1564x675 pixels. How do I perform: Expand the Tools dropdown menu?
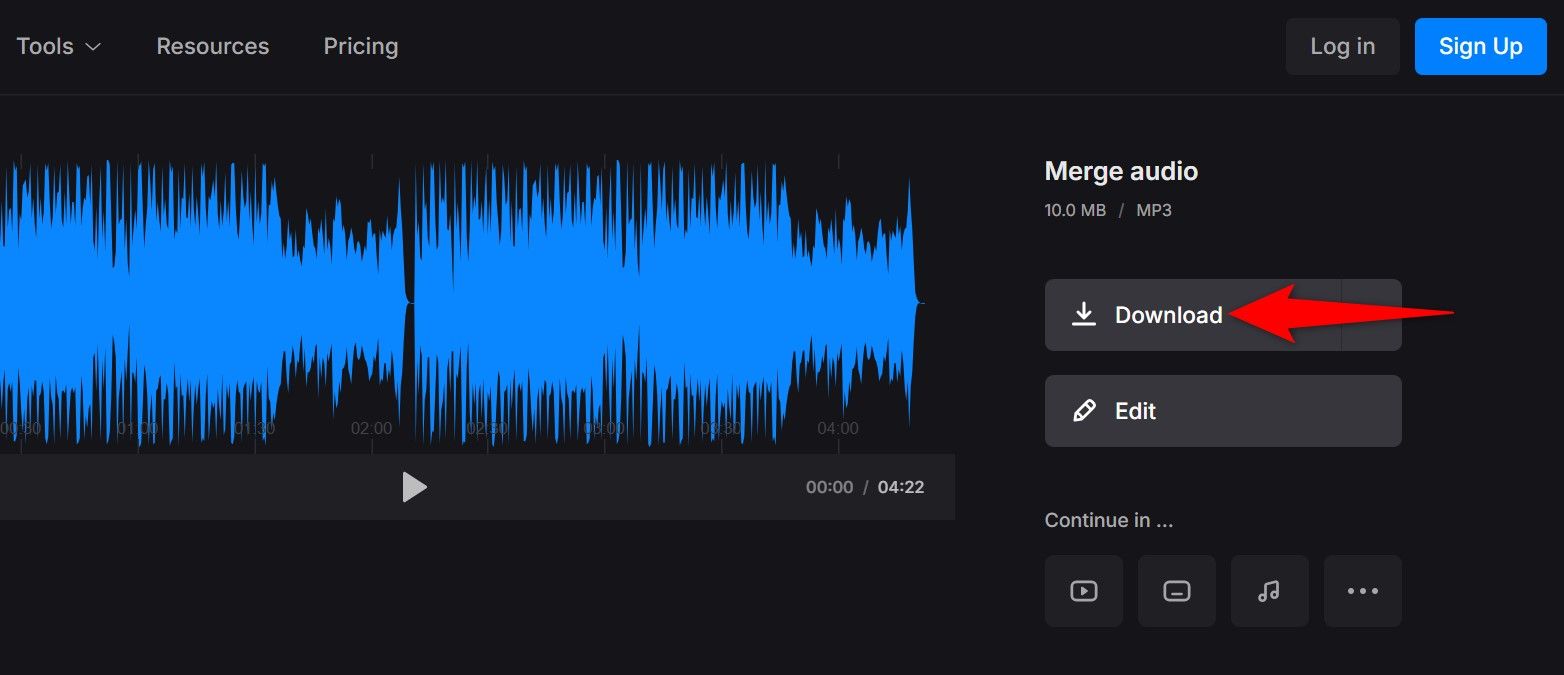59,46
